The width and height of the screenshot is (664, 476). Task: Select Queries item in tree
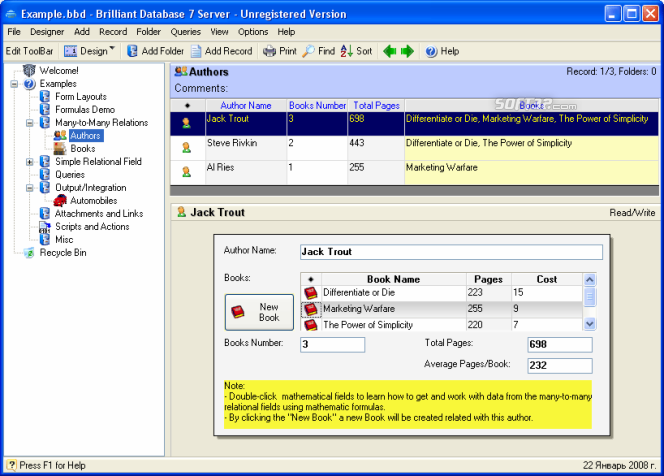pos(70,174)
